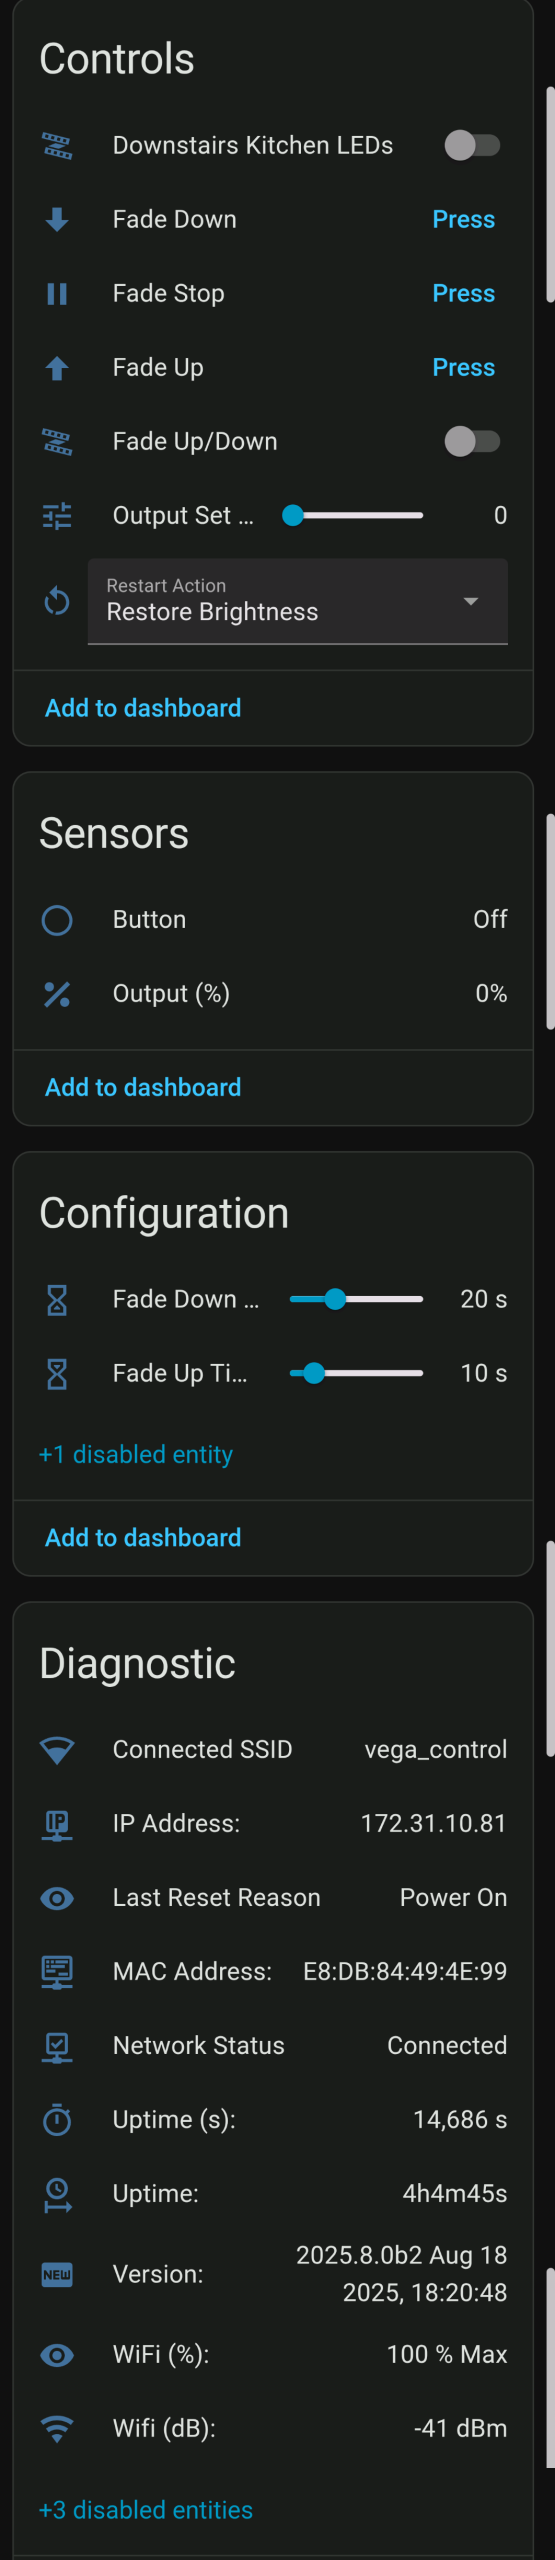Click the IP Address network icon
Screen dimensions: 555x2560
[x=57, y=1825]
